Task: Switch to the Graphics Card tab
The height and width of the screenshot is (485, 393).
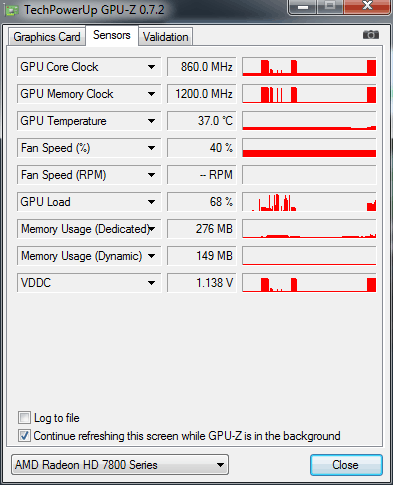Action: [47, 37]
